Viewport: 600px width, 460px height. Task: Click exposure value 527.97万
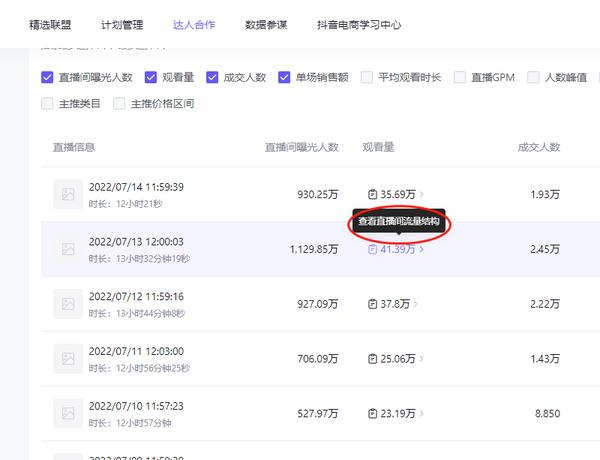pyautogui.click(x=318, y=413)
